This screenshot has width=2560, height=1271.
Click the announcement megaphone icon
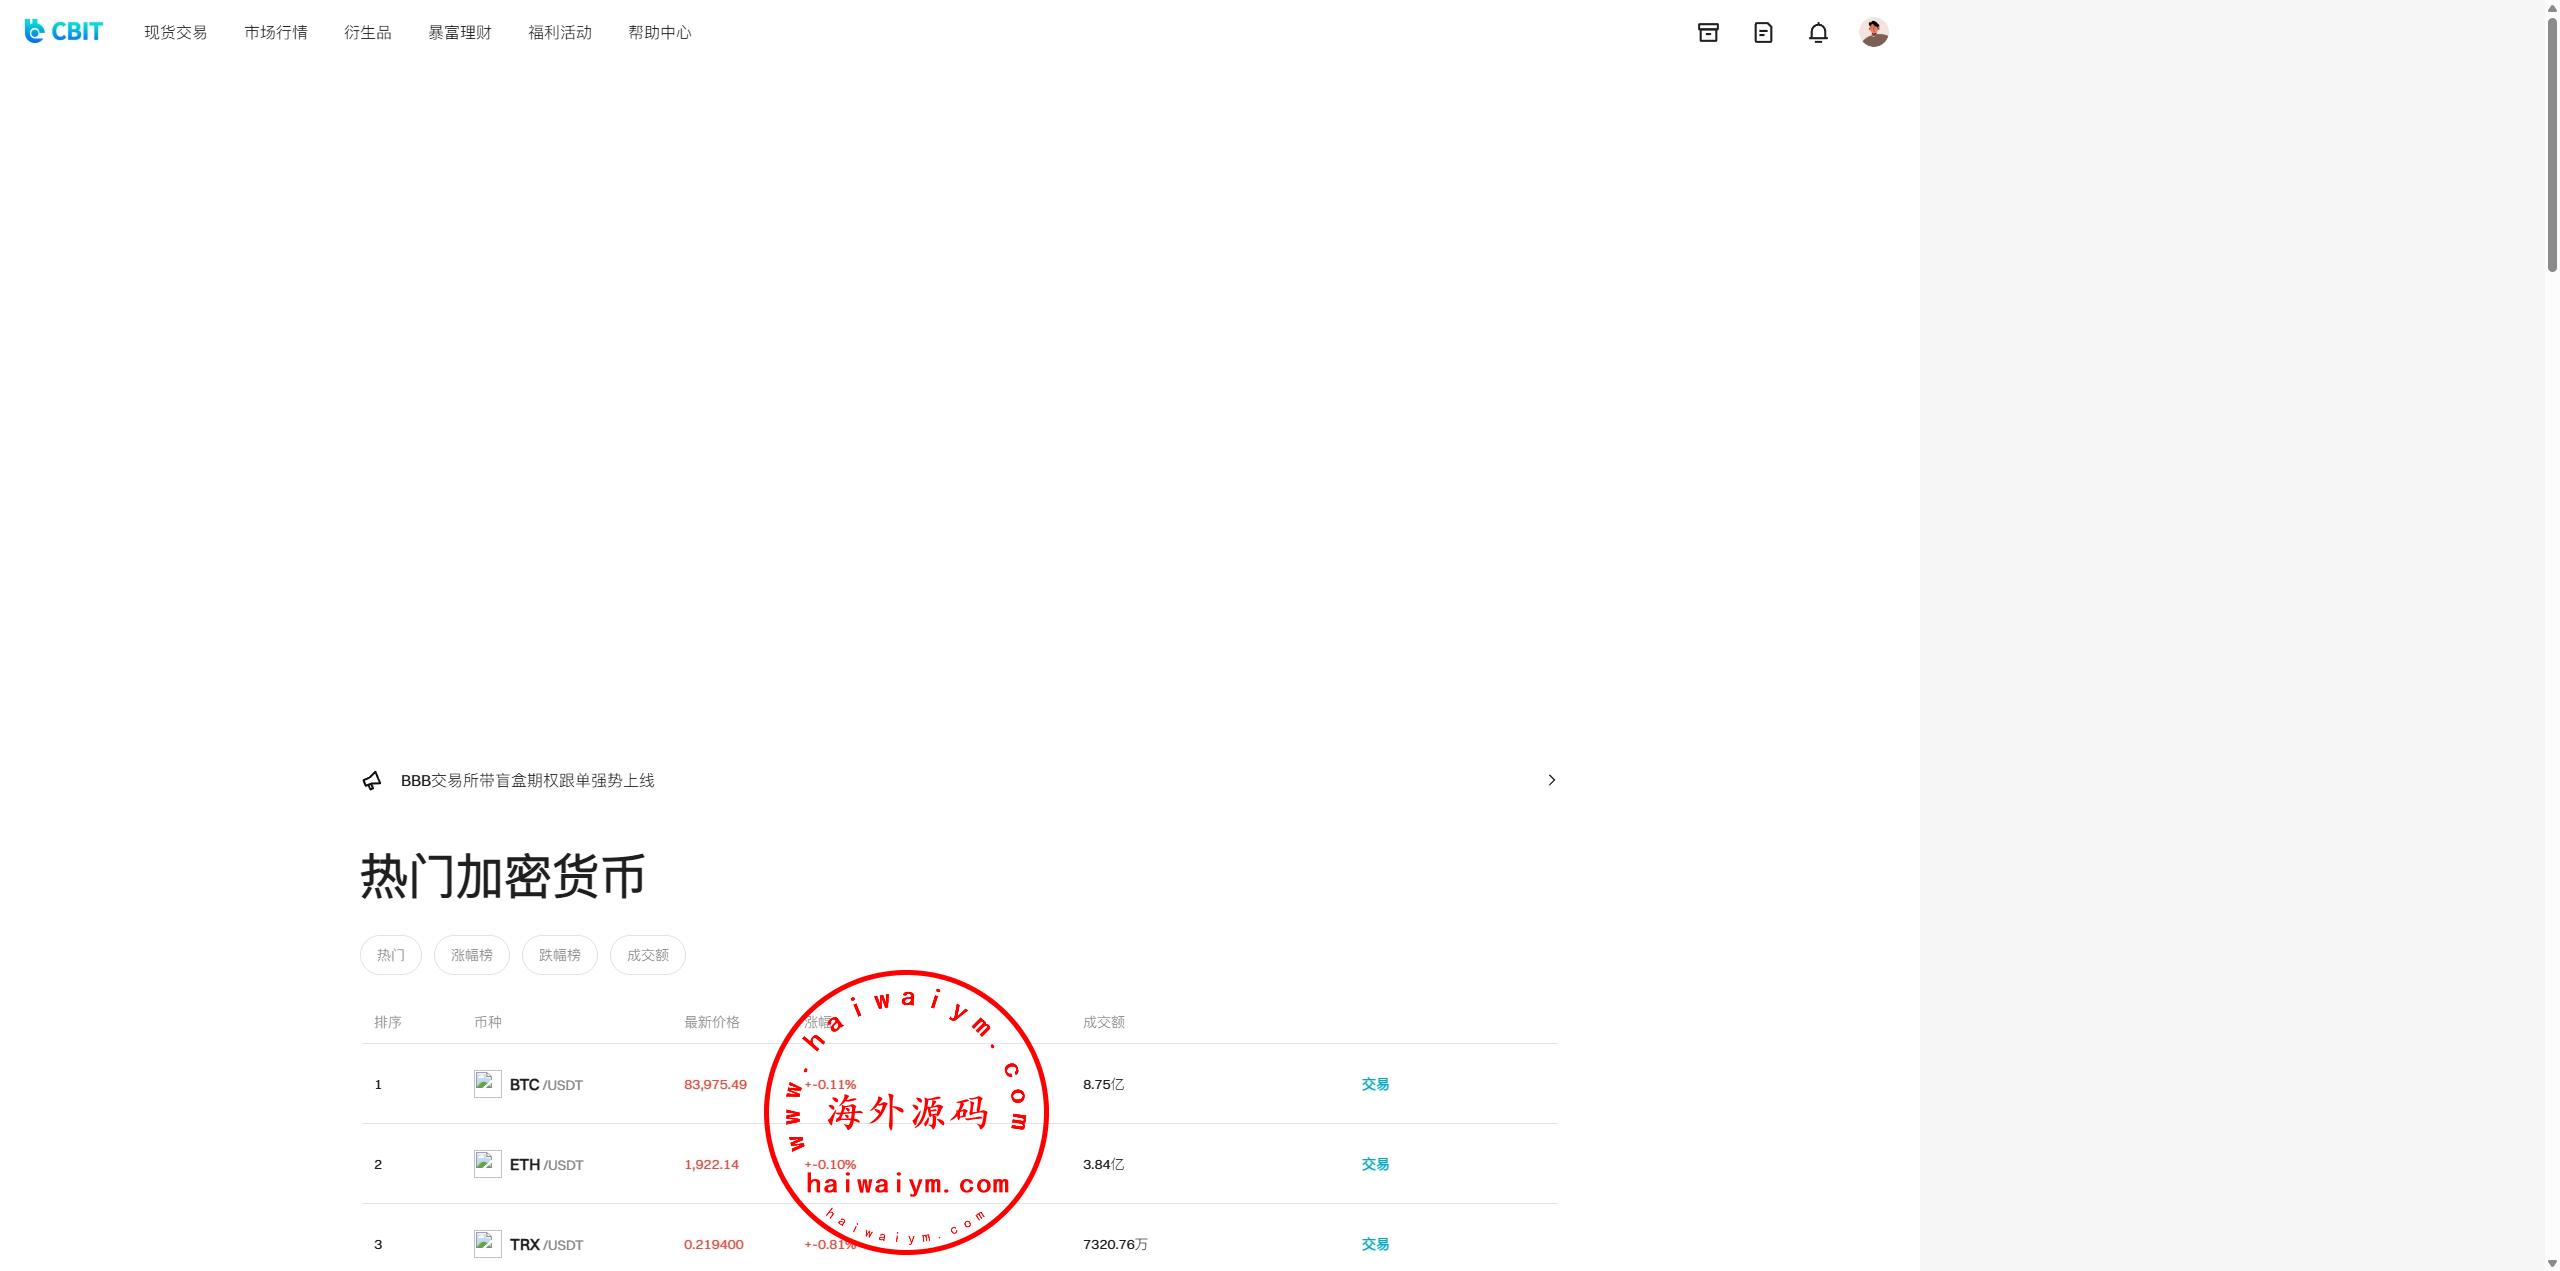[x=372, y=781]
